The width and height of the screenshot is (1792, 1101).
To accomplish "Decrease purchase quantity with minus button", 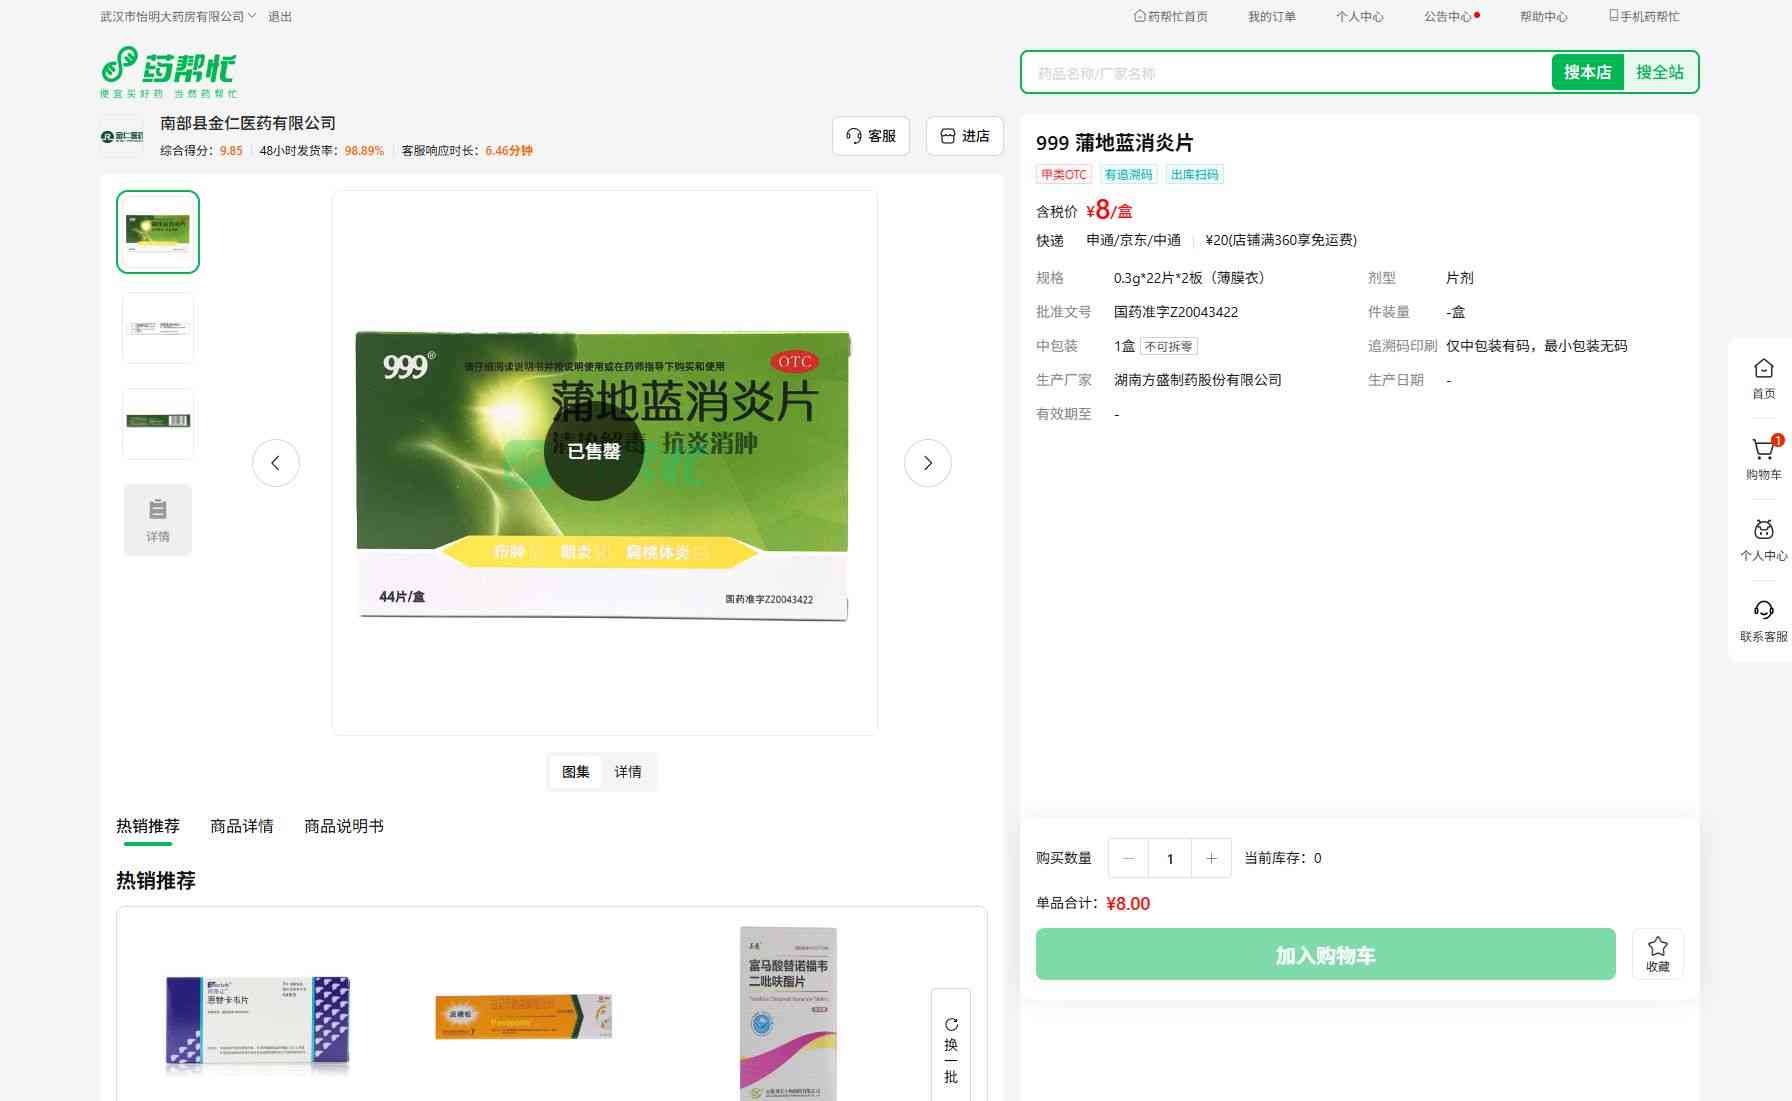I will (1128, 858).
